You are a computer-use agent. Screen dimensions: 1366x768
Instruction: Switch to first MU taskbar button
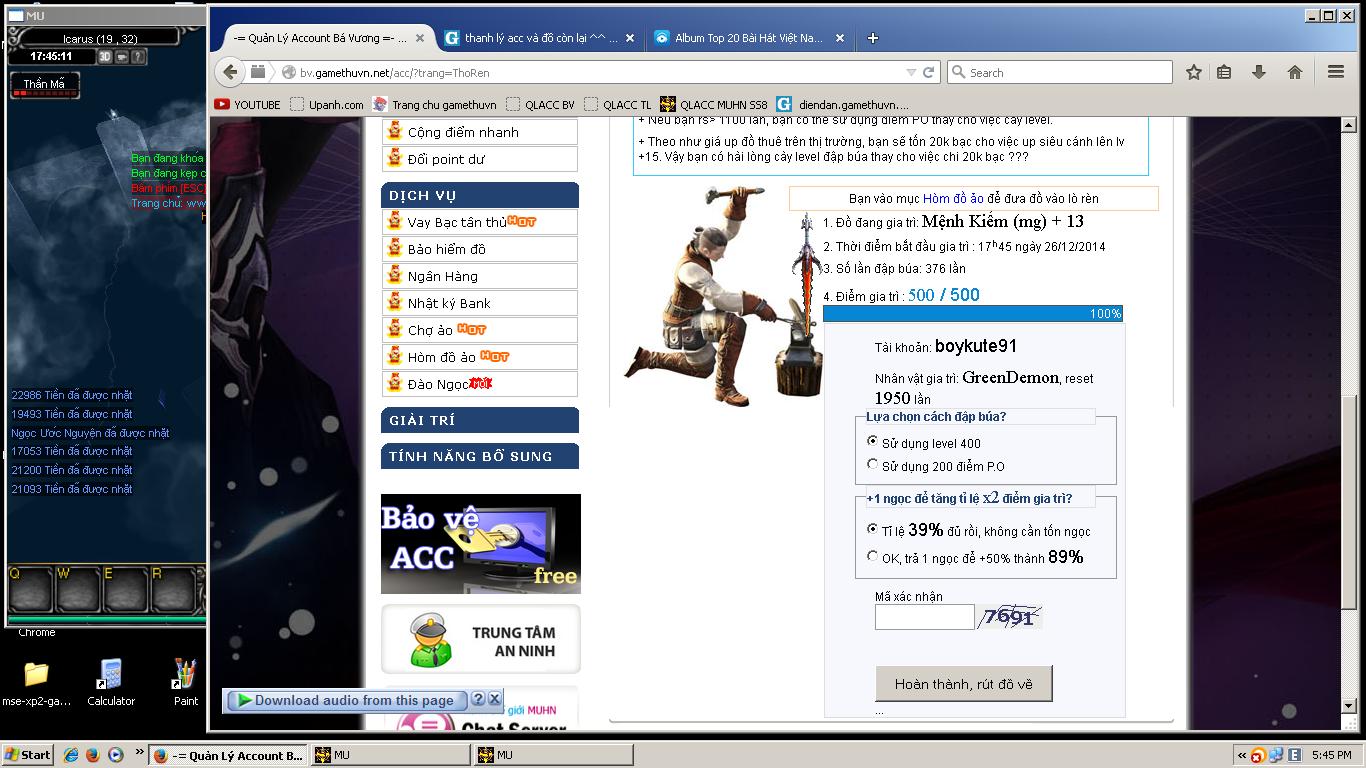388,755
